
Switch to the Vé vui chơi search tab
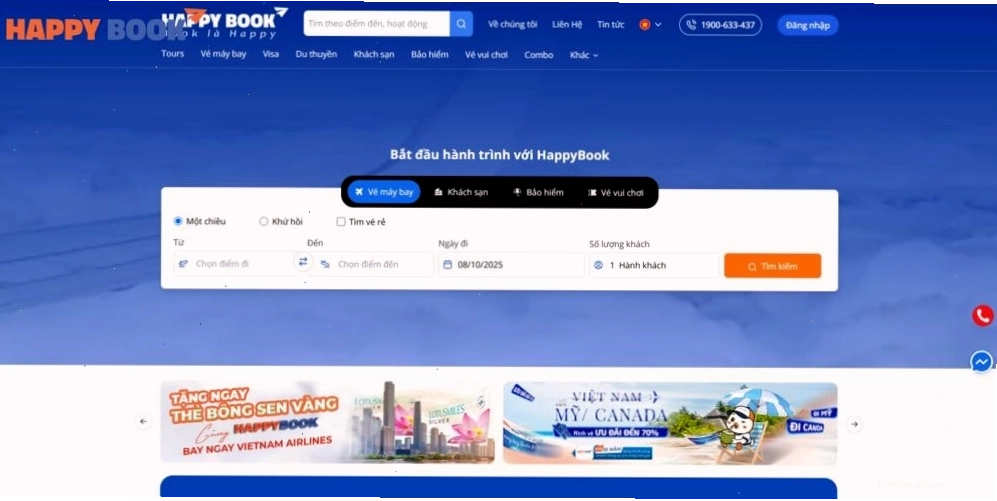click(x=615, y=193)
